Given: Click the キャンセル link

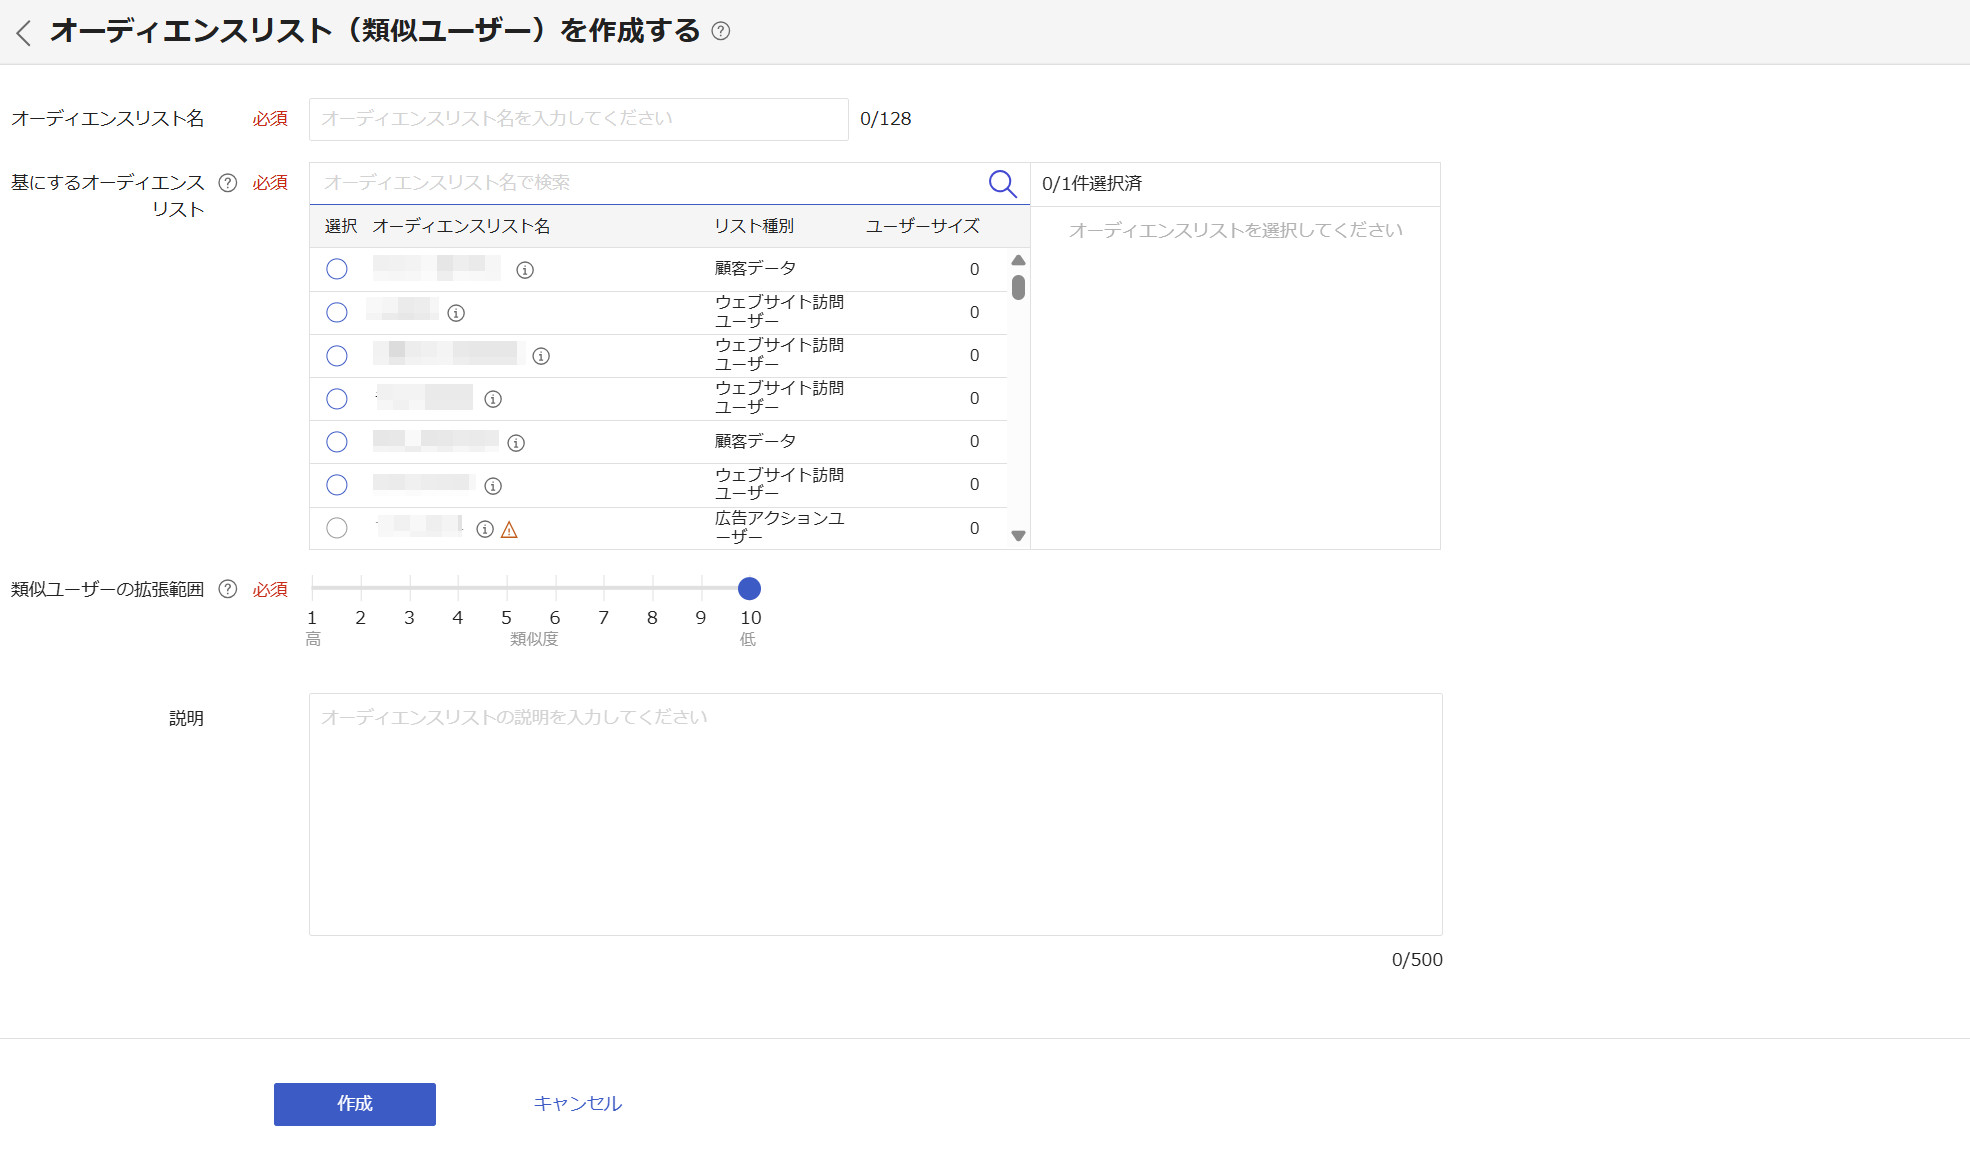Looking at the screenshot, I should click(x=578, y=1104).
